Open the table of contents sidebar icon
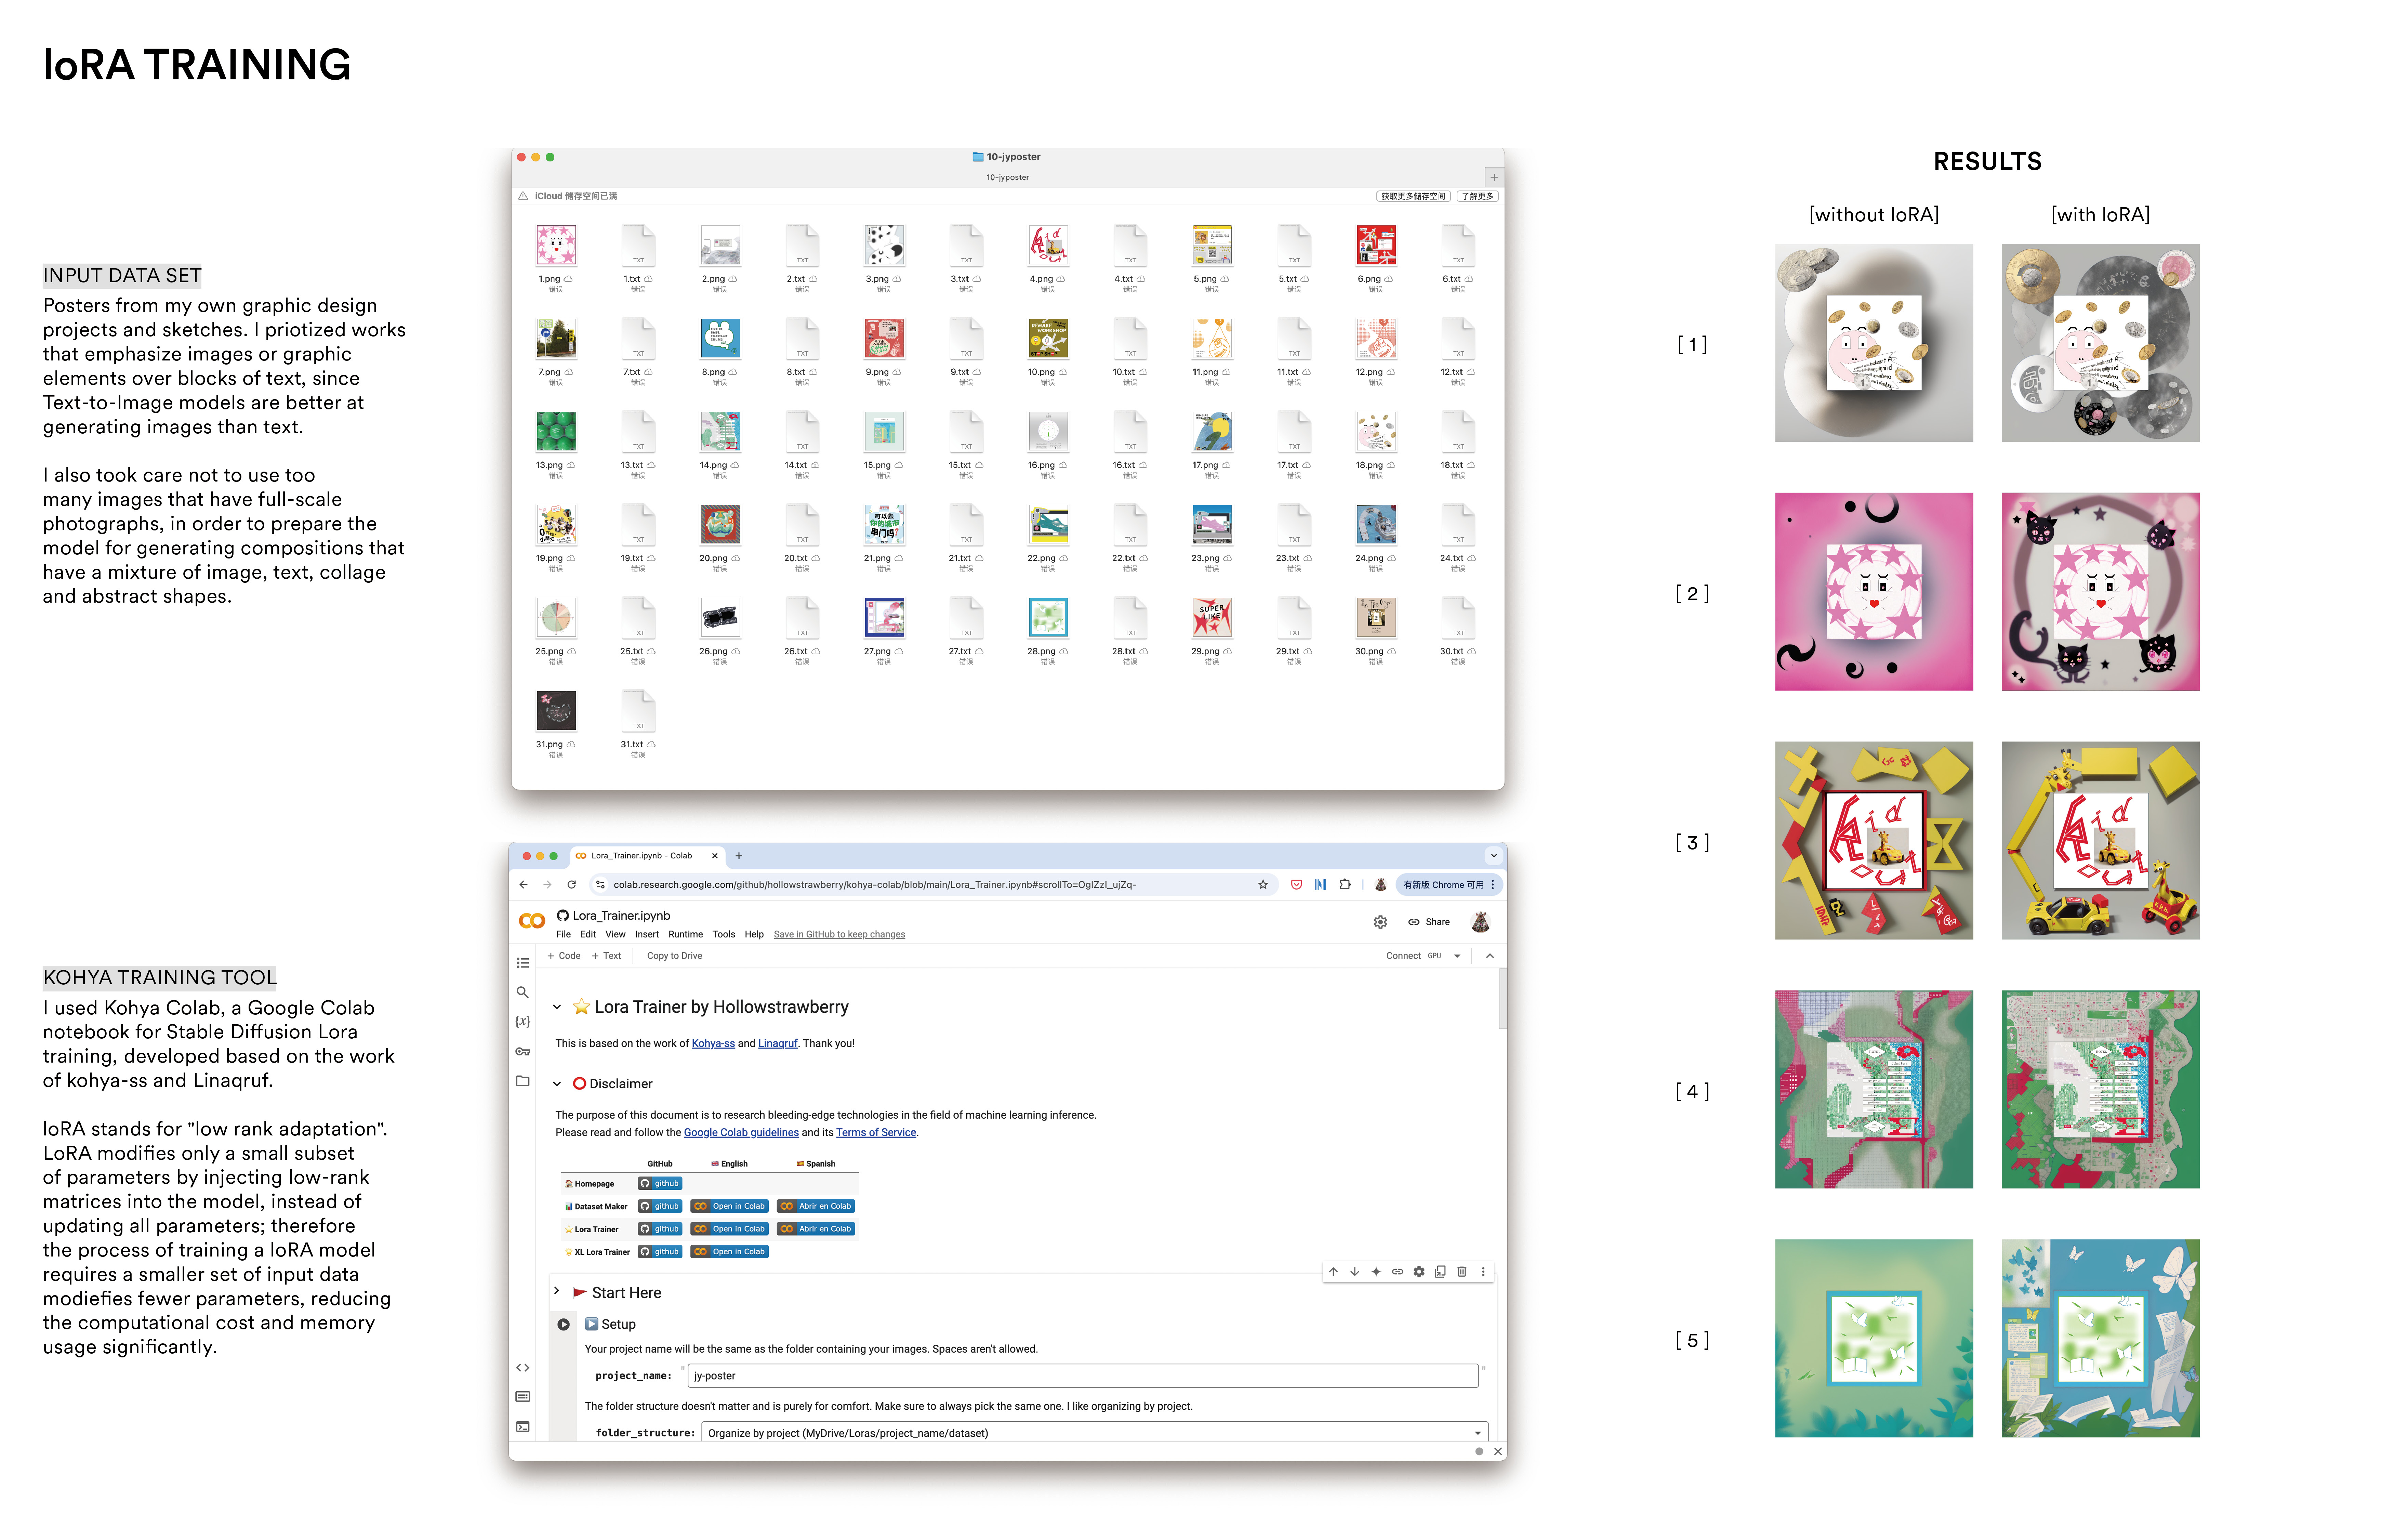The height and width of the screenshot is (1539, 2408). point(522,963)
